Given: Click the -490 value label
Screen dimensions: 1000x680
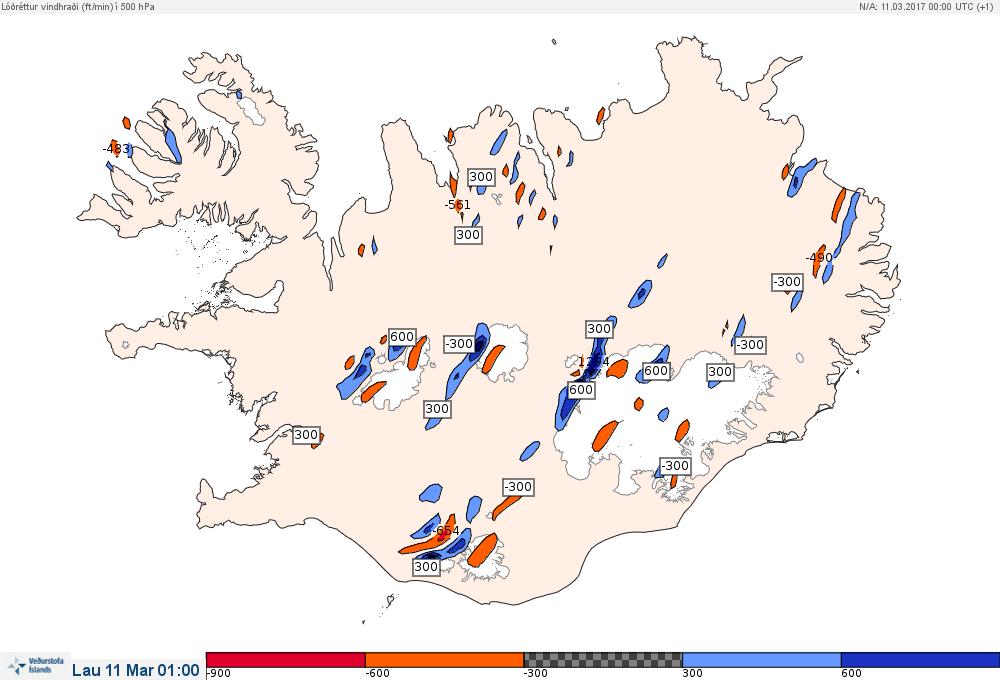Looking at the screenshot, I should [819, 258].
